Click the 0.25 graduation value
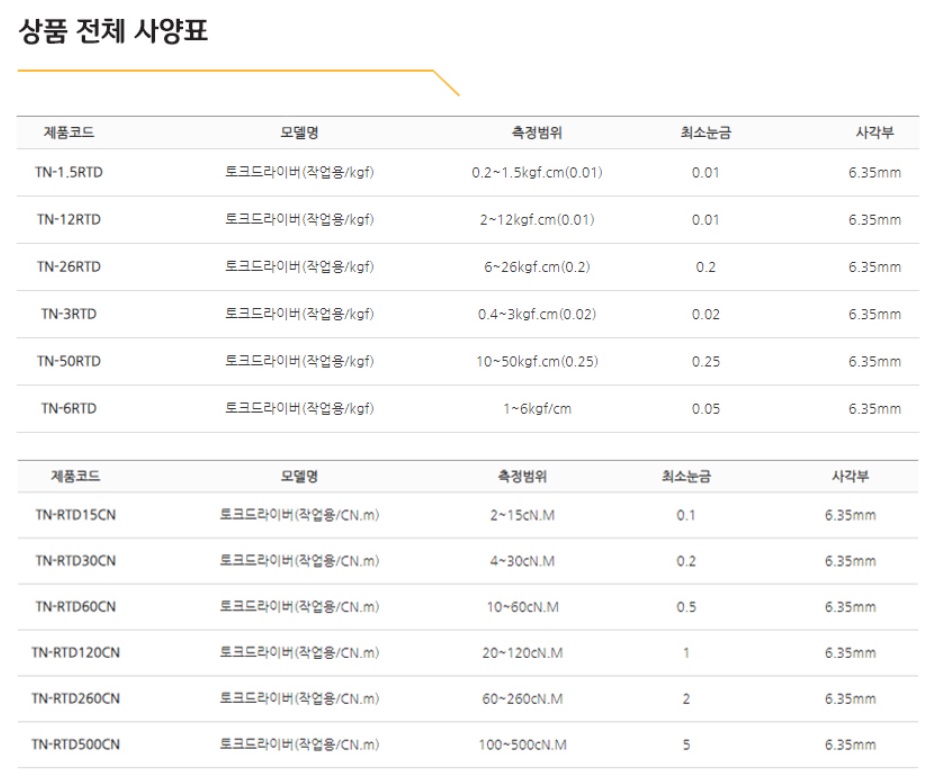The height and width of the screenshot is (778, 938). tap(705, 362)
